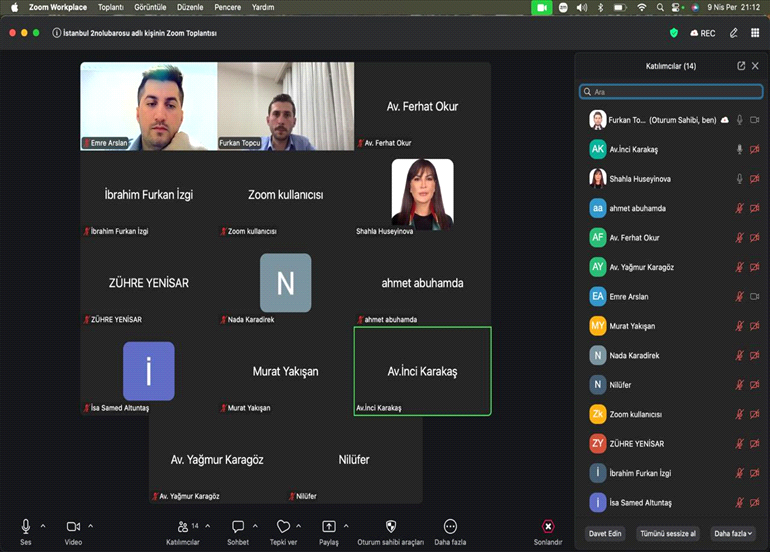Image resolution: width=770 pixels, height=552 pixels.
Task: Click in the Ara search field
Action: [671, 92]
